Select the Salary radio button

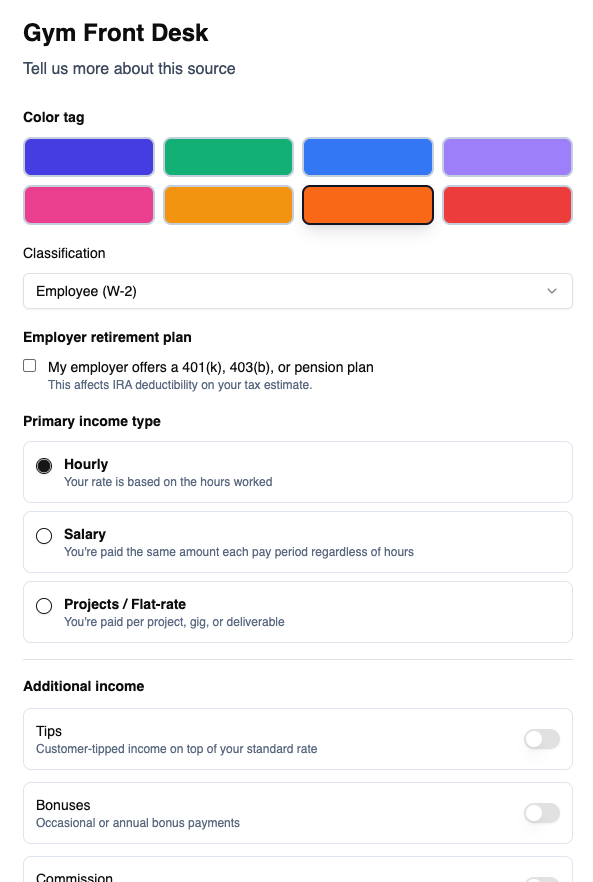44,536
